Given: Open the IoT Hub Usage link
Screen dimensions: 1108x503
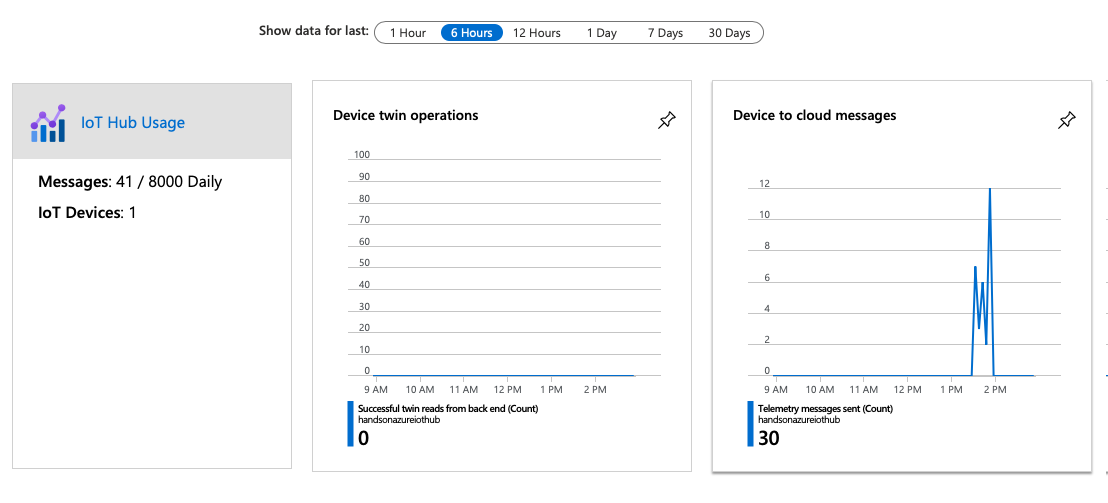Looking at the screenshot, I should click(133, 123).
